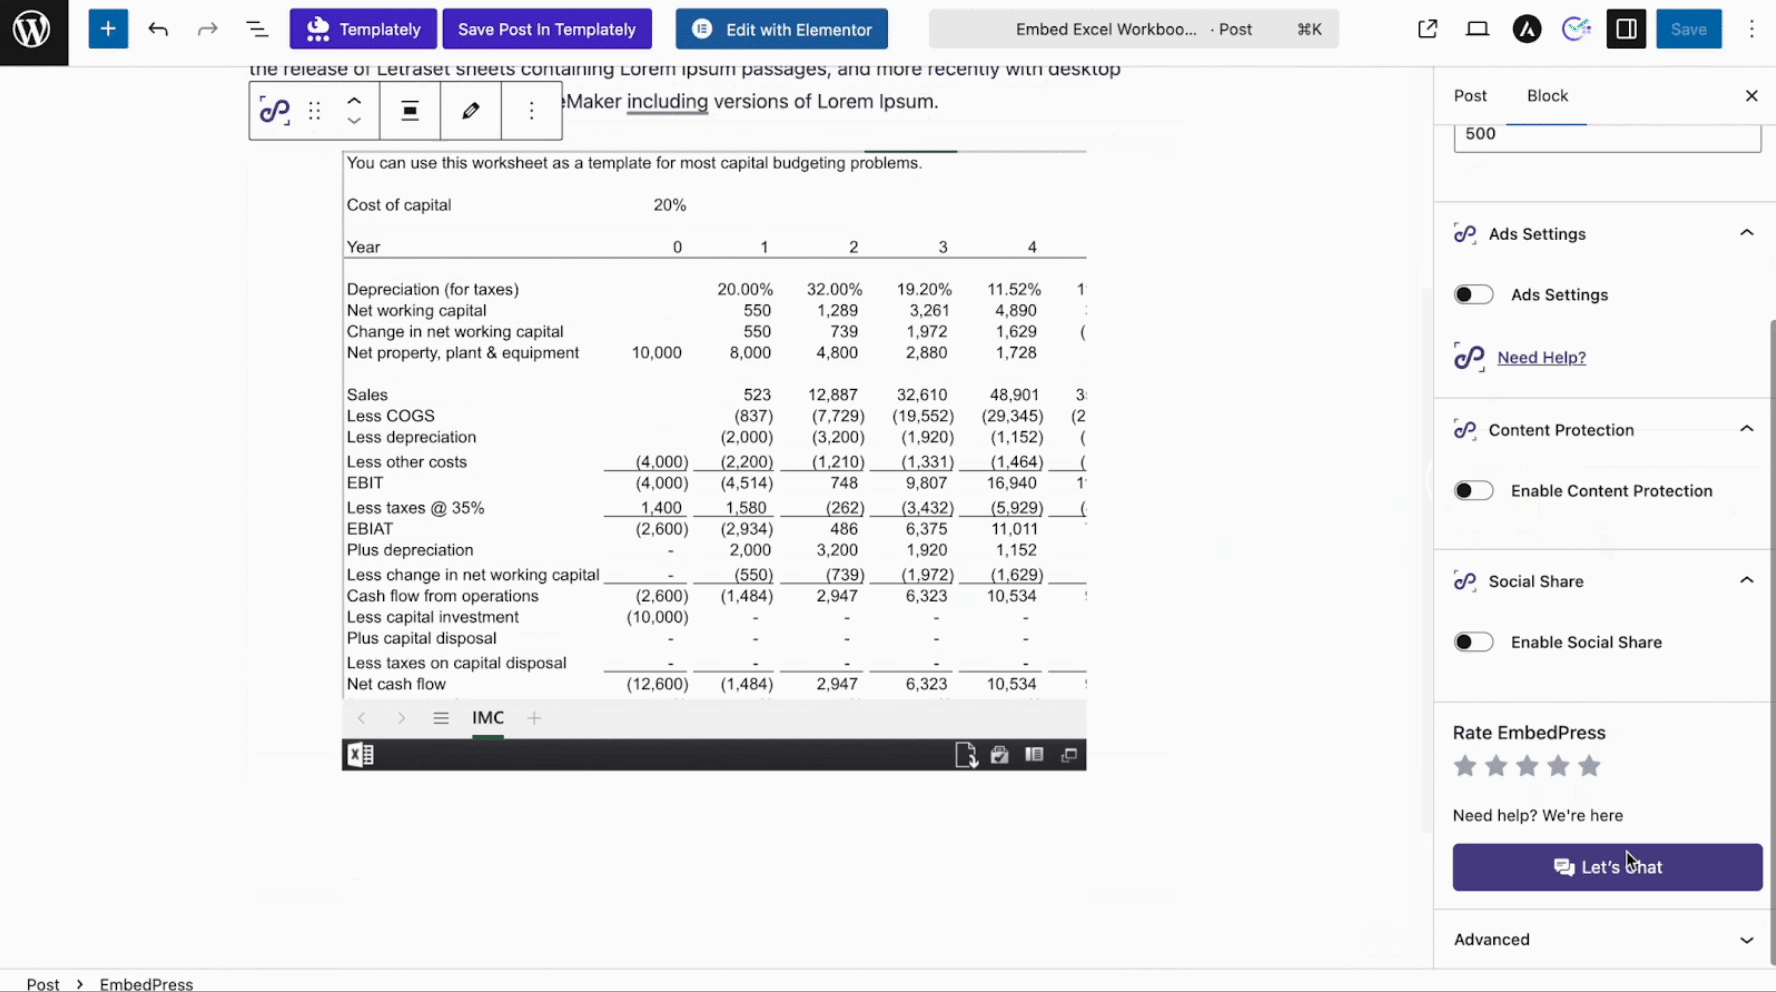Click the undo arrow icon
Viewport: 1776px width, 992px height.
158,29
